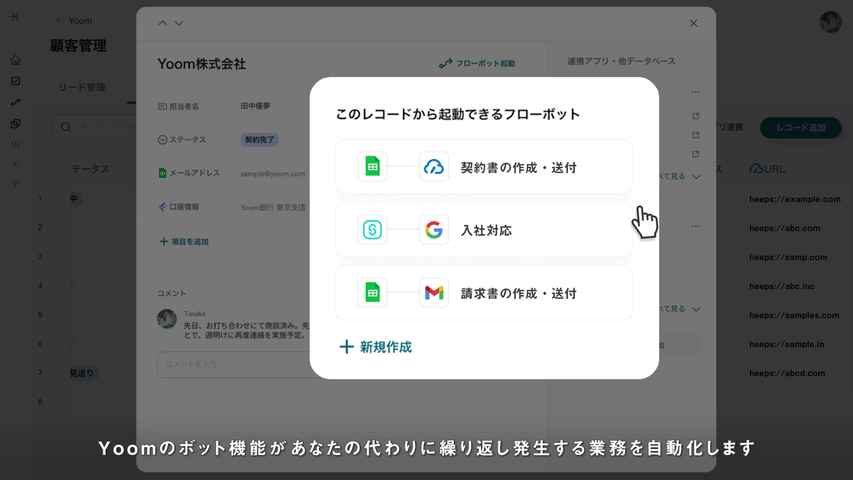Open Home in left sidebar
853x480 pixels.
point(15,60)
